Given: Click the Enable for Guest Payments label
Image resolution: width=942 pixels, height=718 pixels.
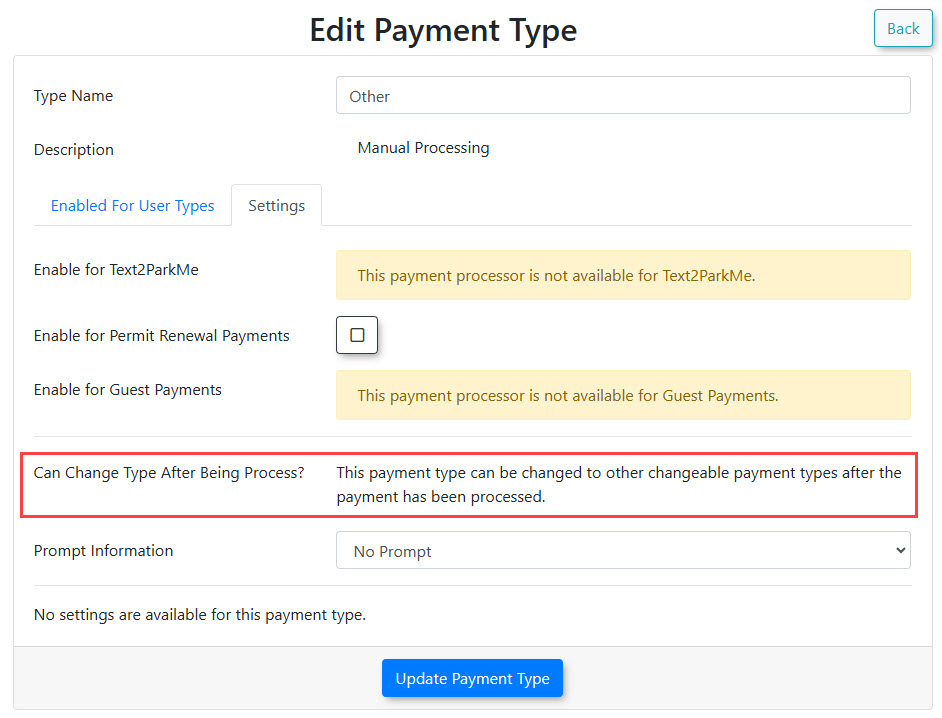Looking at the screenshot, I should click(x=128, y=390).
